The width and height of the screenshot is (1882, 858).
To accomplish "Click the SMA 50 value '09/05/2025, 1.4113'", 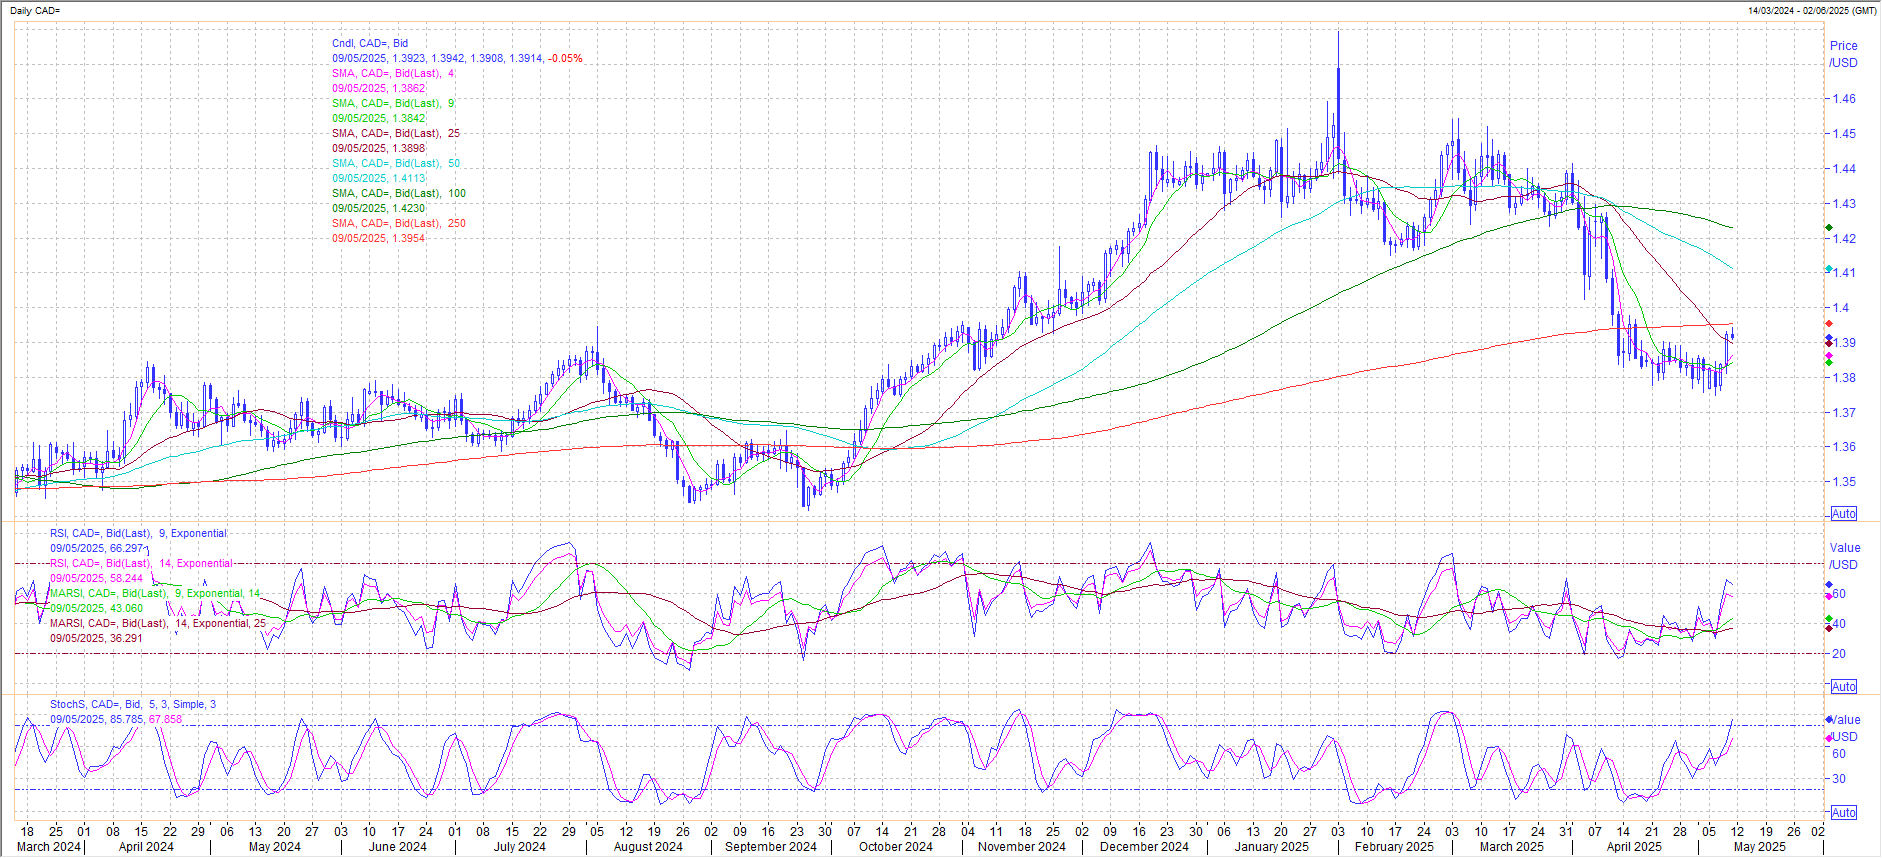I will [x=379, y=178].
